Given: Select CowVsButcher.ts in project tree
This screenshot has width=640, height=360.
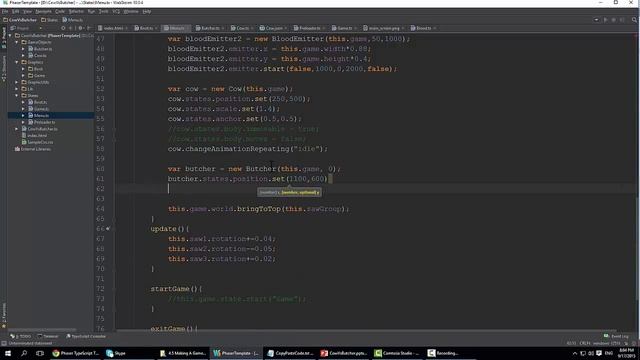Looking at the screenshot, I should [x=42, y=129].
